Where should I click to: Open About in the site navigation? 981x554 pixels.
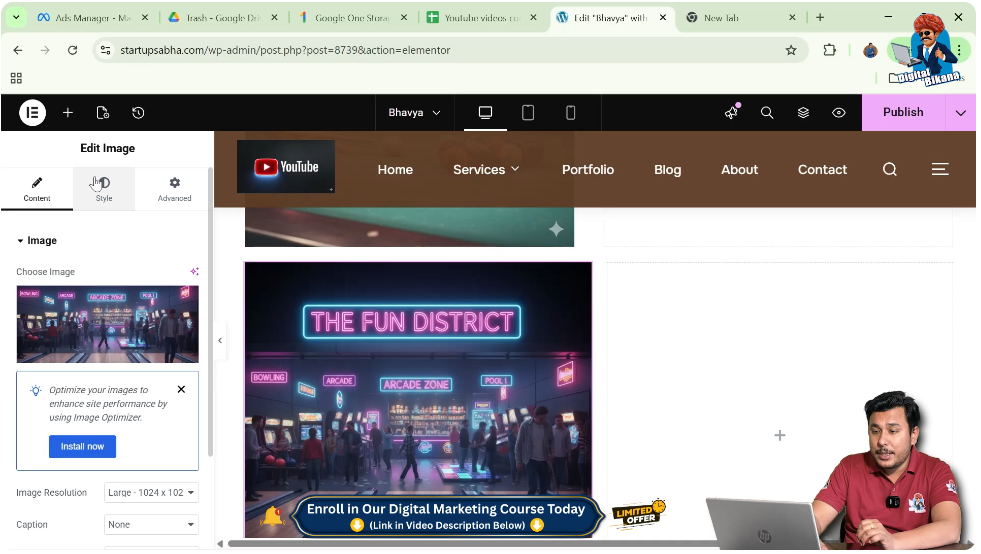740,170
